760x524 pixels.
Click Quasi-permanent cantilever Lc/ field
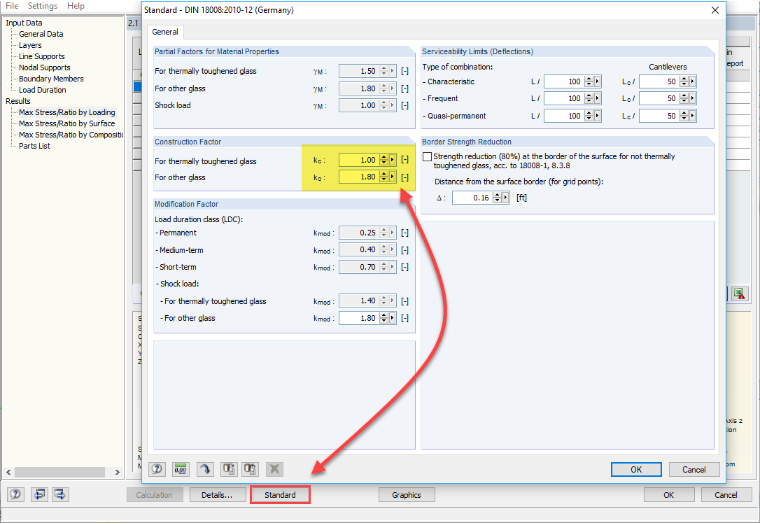tap(659, 116)
